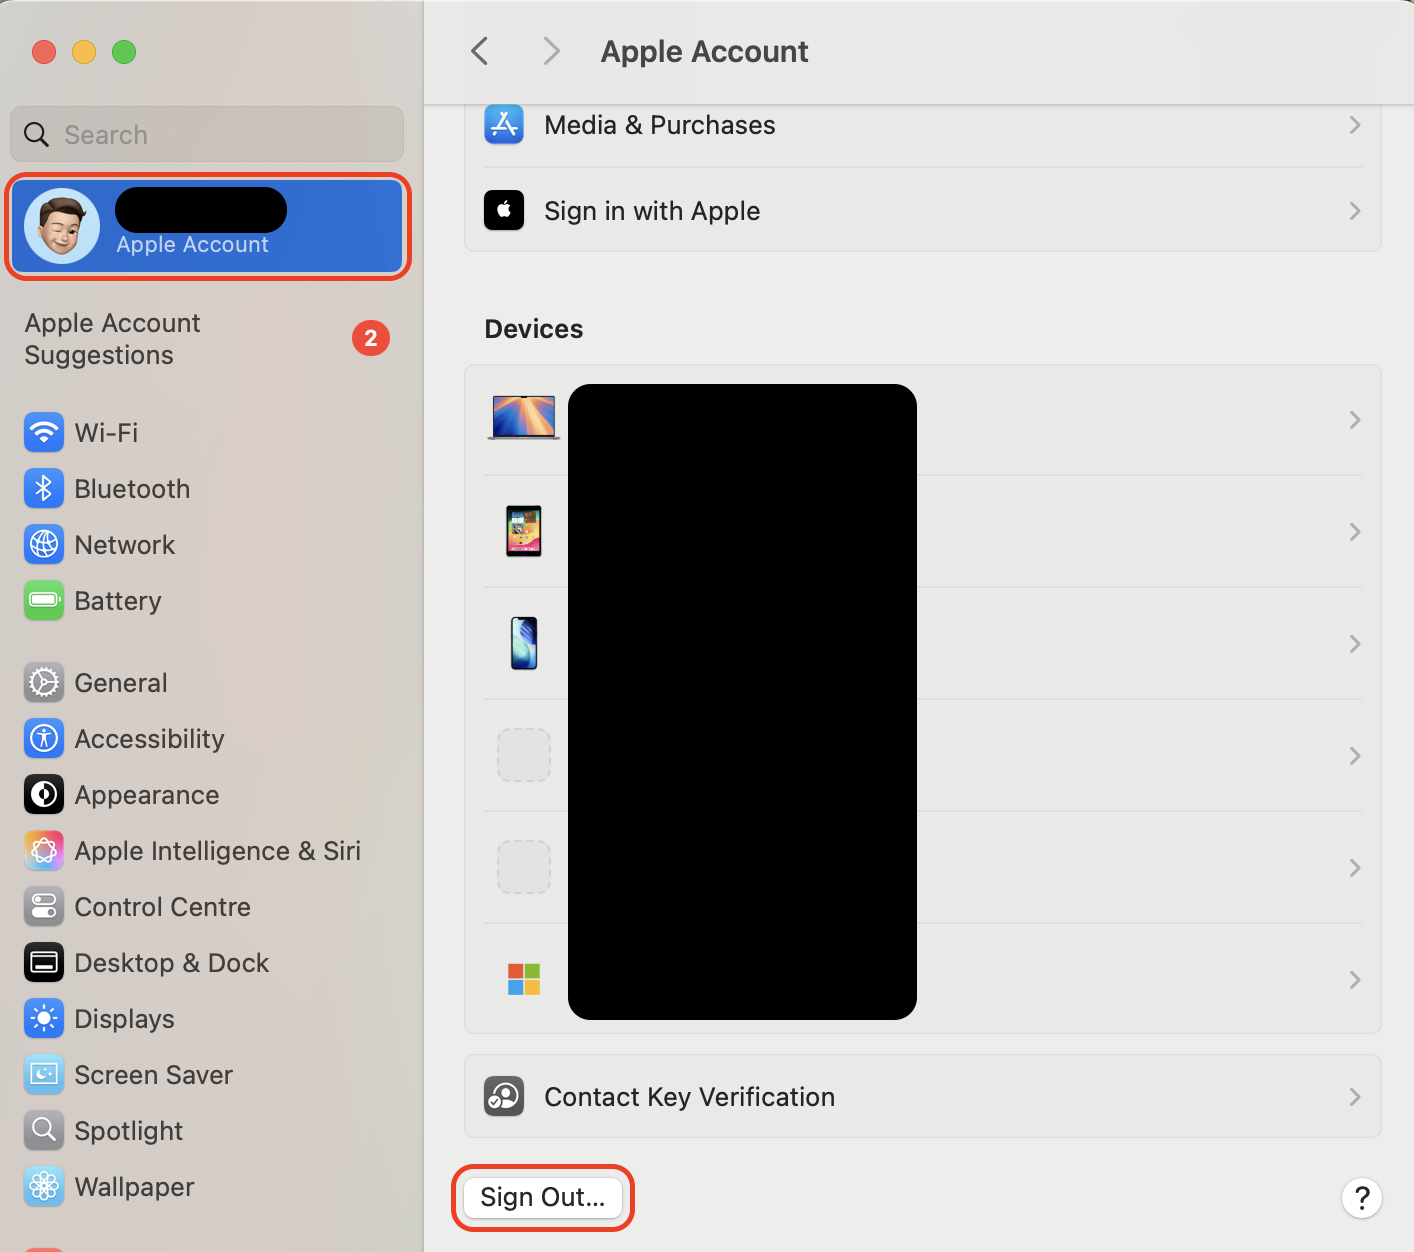Go forward with the right arrow
Image resolution: width=1414 pixels, height=1252 pixels.
click(x=551, y=51)
